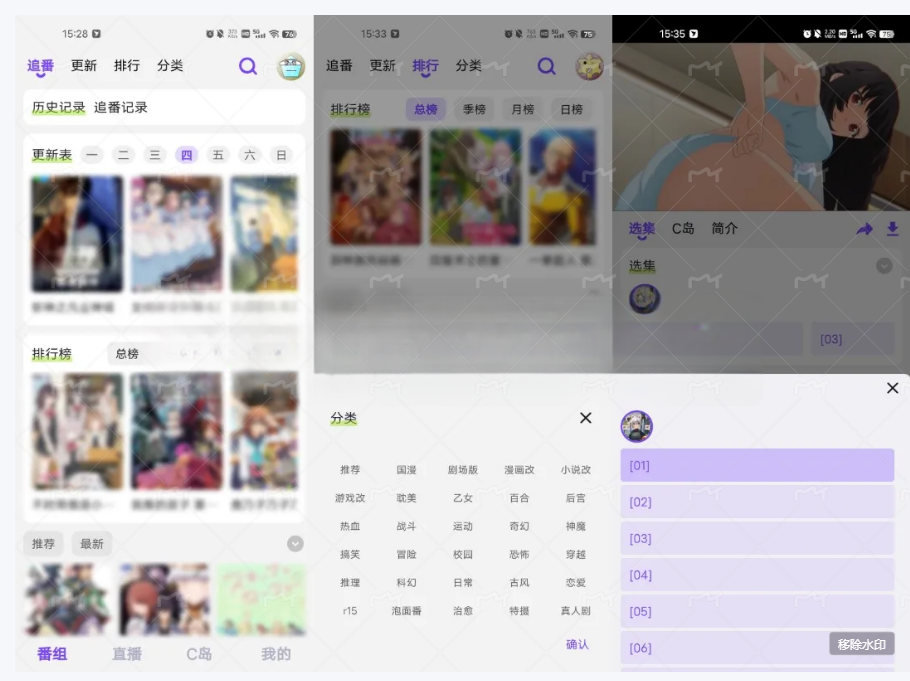Choose the 热血 category
Screen dimensions: 910x681
[x=350, y=526]
